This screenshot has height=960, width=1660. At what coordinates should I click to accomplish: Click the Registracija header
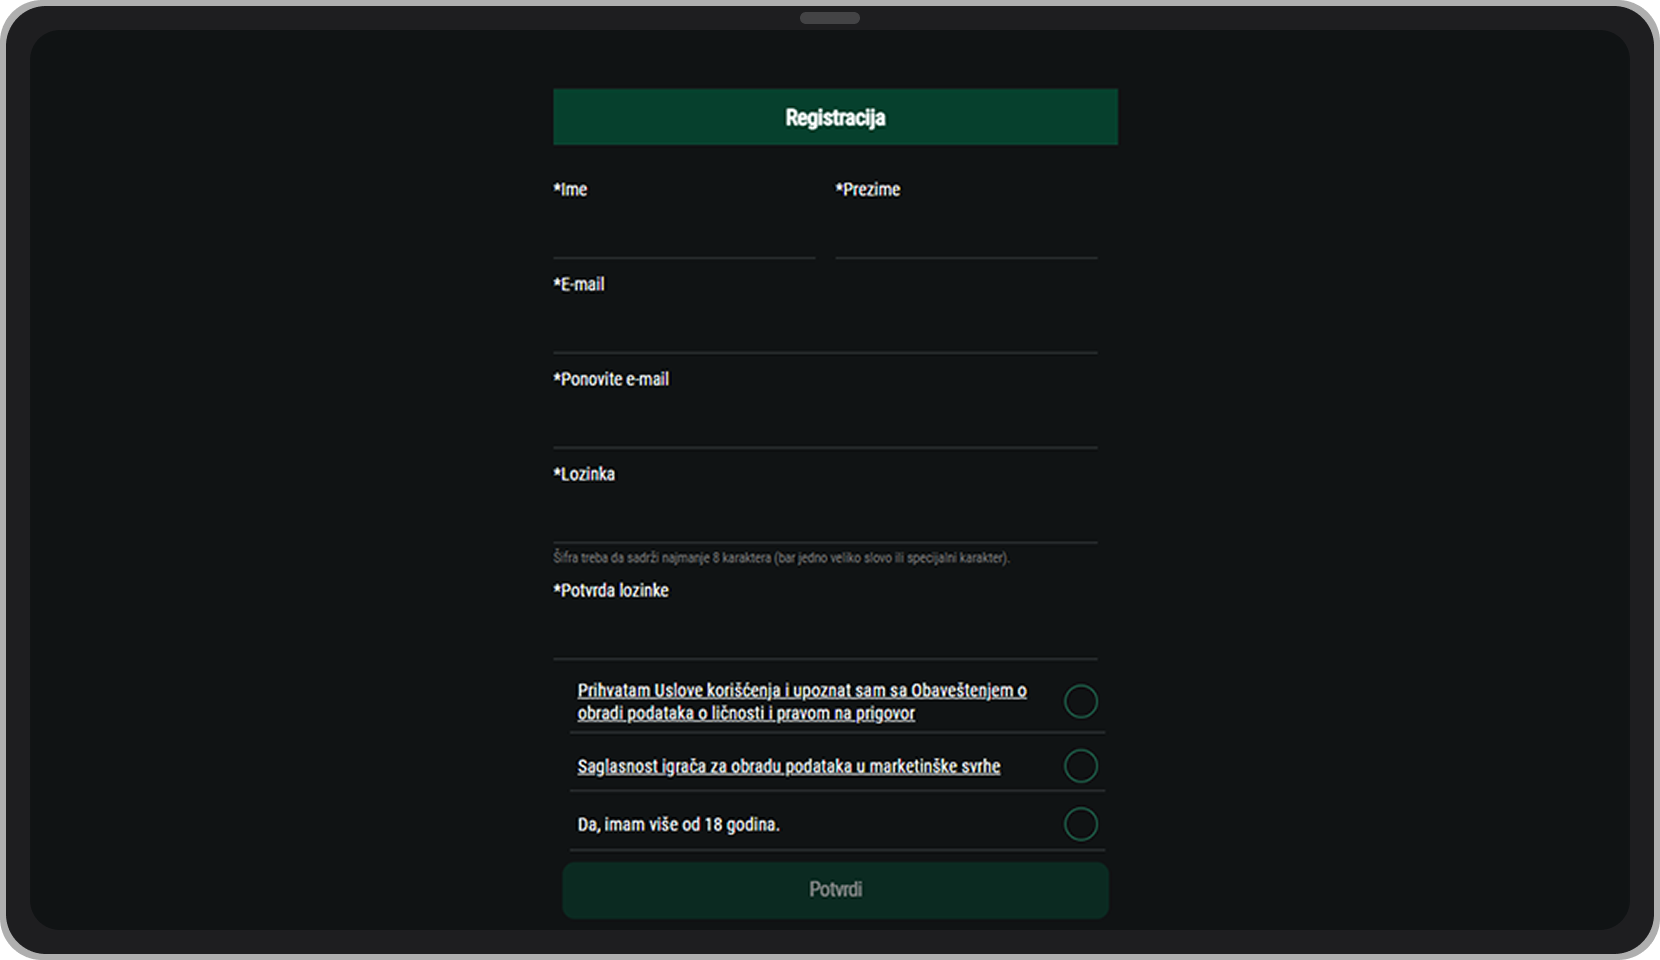click(835, 117)
